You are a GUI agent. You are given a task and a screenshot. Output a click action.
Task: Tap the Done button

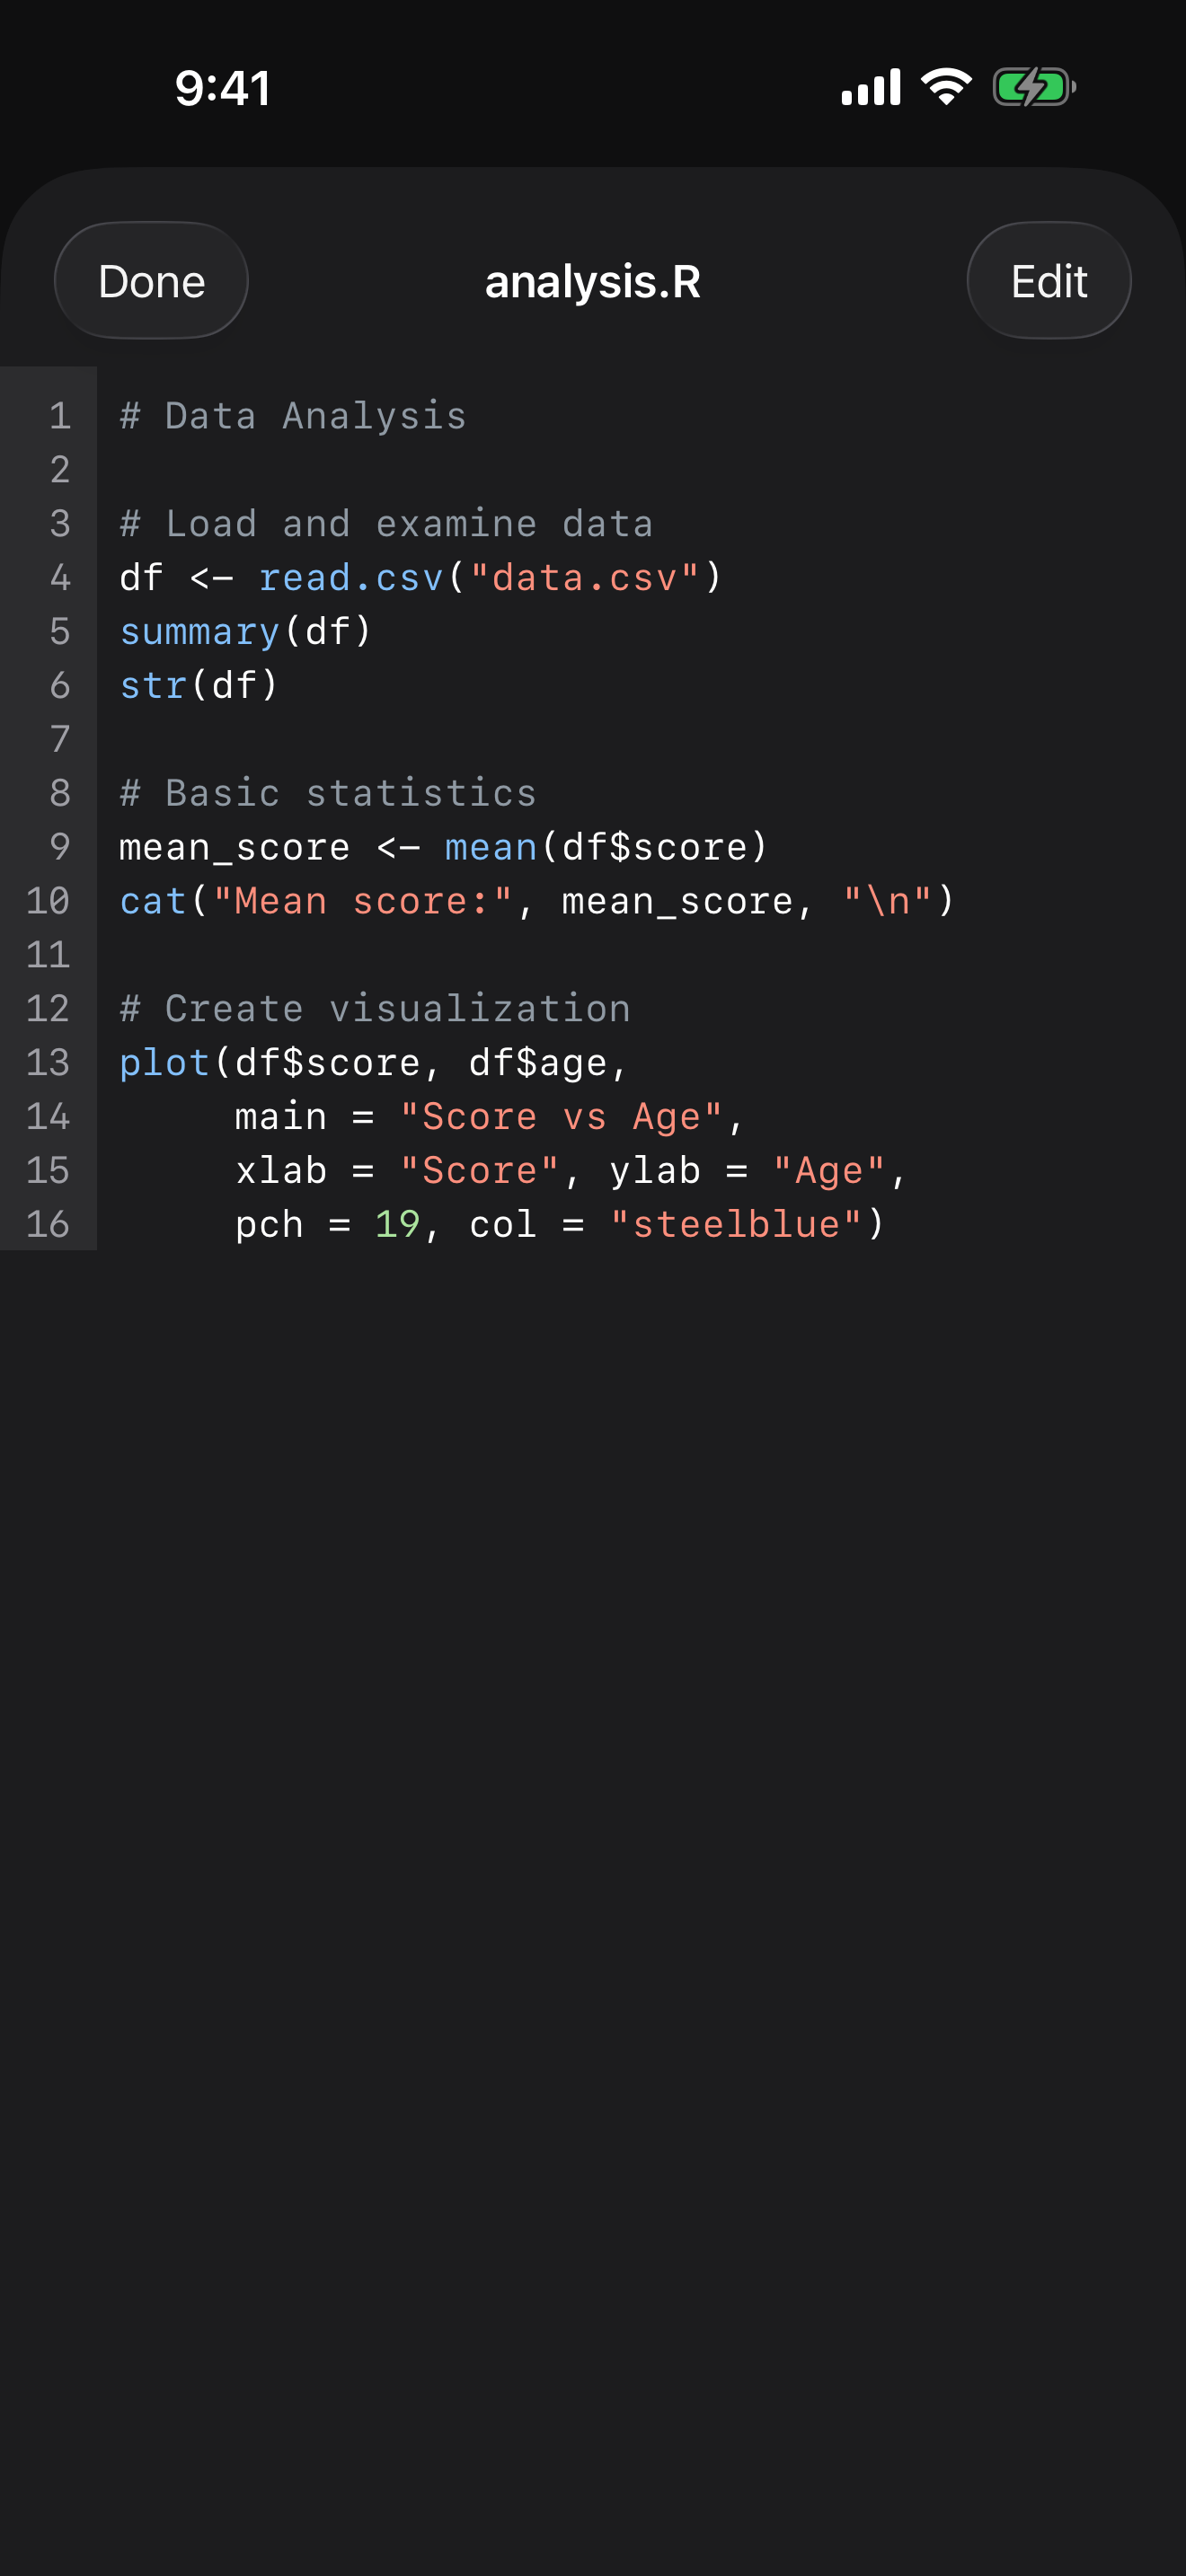pos(150,281)
